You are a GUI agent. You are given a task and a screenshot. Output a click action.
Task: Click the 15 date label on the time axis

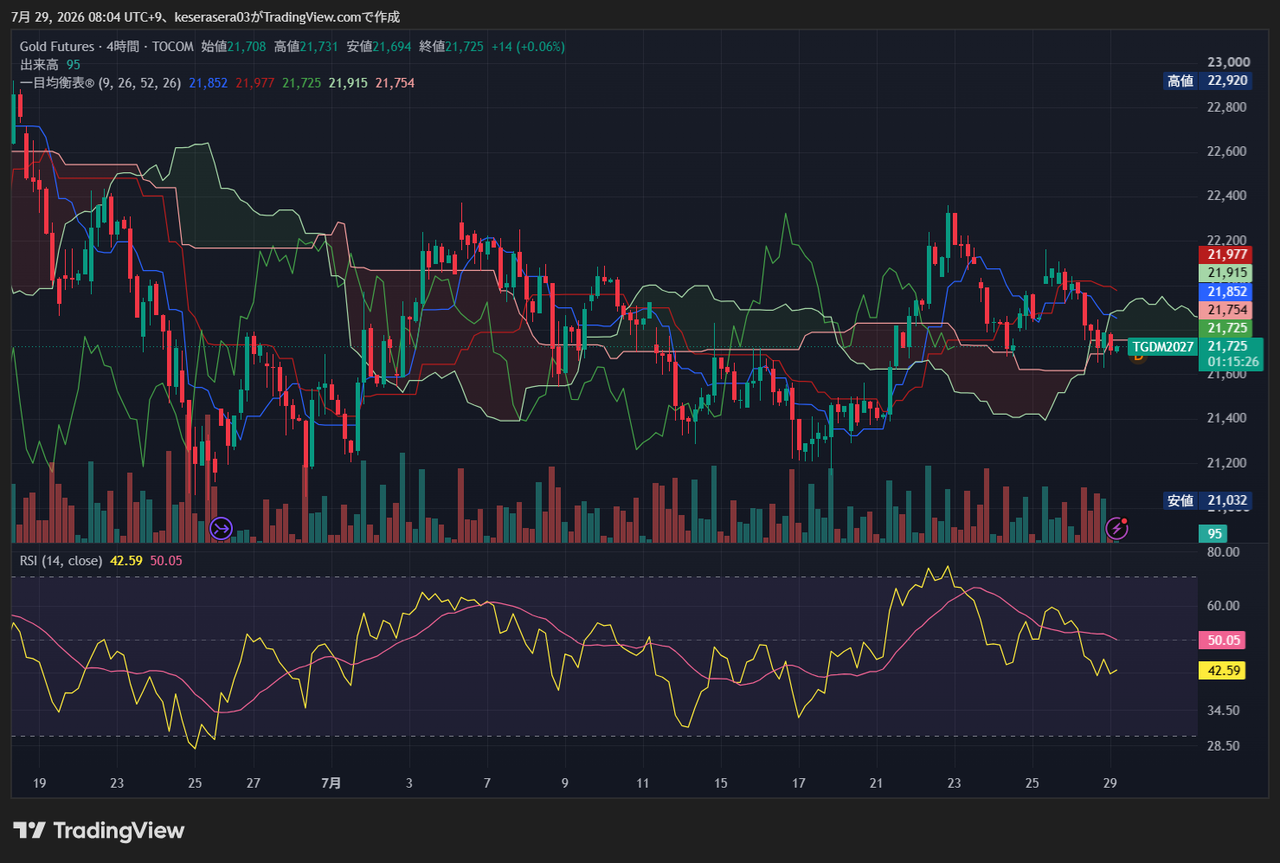(x=720, y=783)
